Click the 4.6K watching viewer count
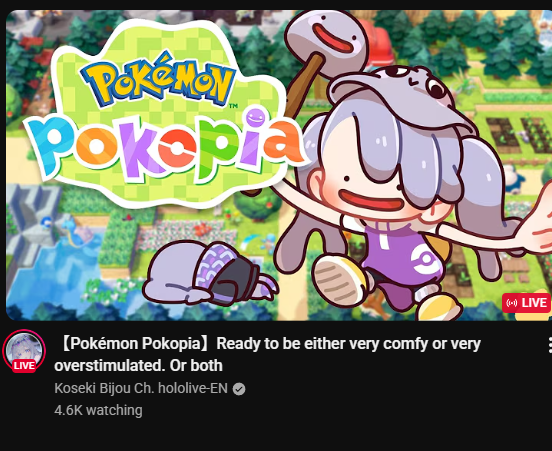Image resolution: width=552 pixels, height=451 pixels. pos(98,411)
